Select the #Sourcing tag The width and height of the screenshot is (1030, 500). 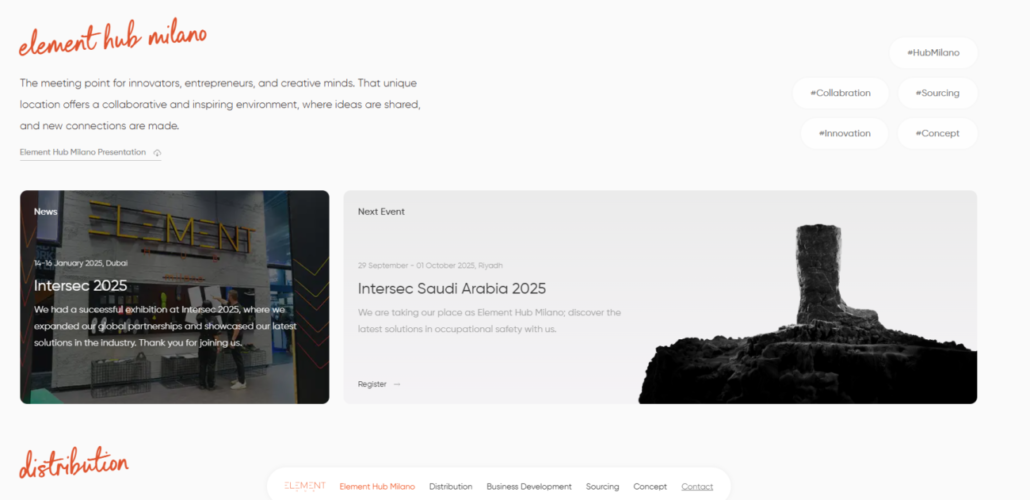click(937, 93)
